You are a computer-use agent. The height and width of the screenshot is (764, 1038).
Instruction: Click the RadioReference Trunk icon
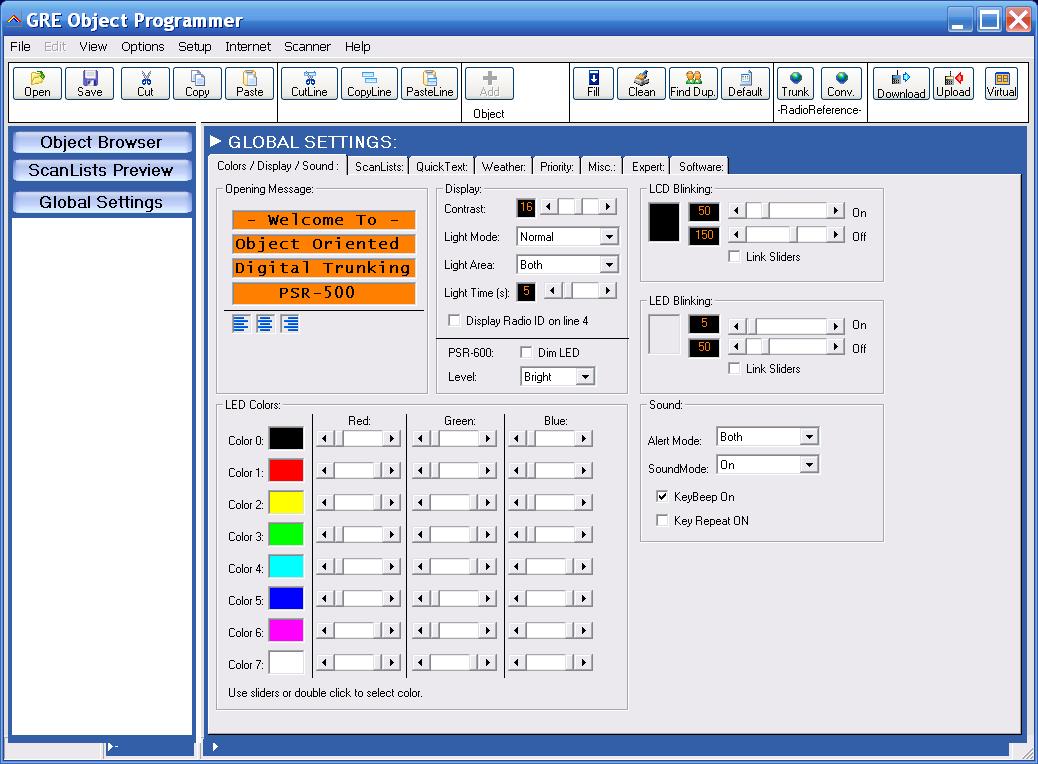click(x=795, y=84)
